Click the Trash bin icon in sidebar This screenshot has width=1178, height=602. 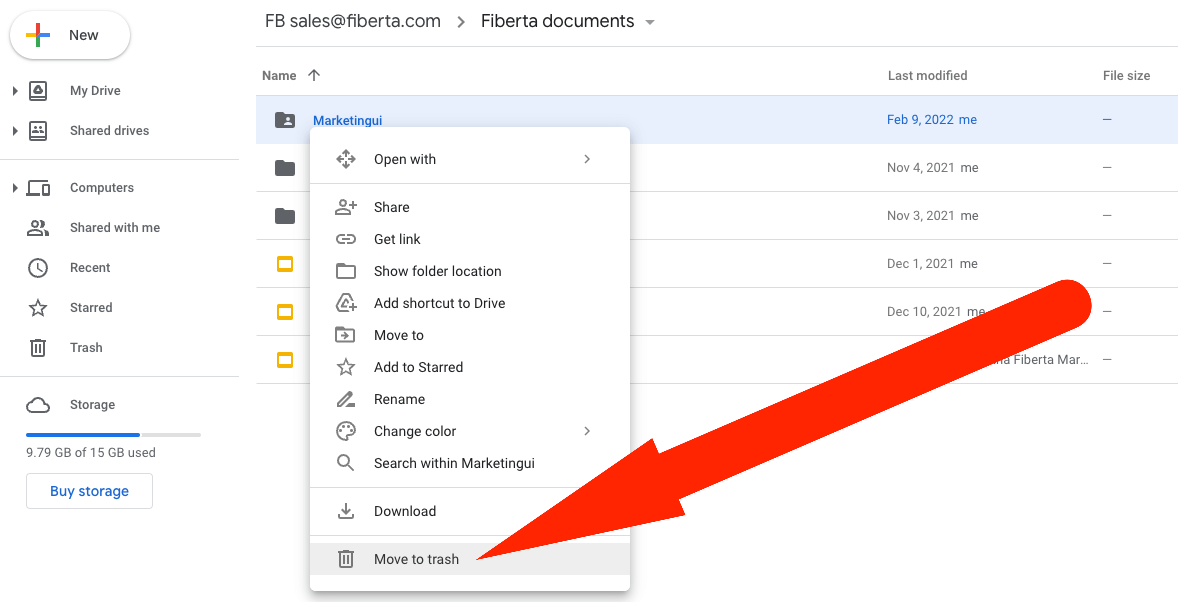38,348
